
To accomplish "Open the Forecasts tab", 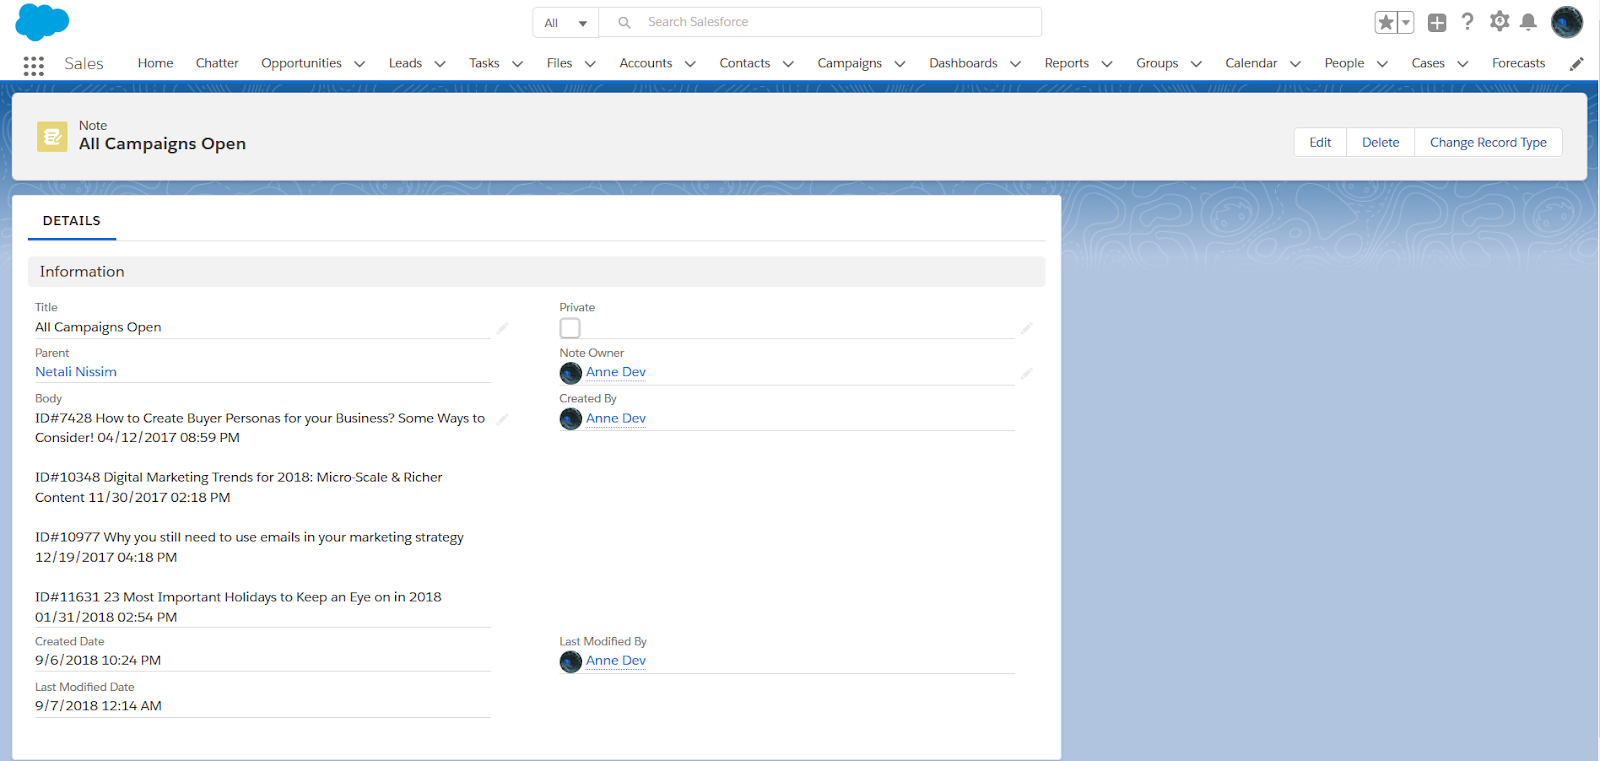I will (x=1518, y=63).
